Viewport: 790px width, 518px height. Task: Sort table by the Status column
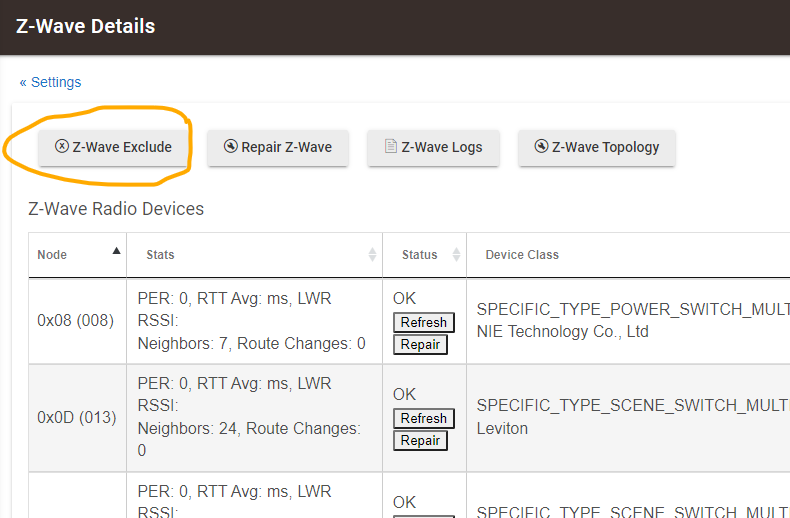456,255
